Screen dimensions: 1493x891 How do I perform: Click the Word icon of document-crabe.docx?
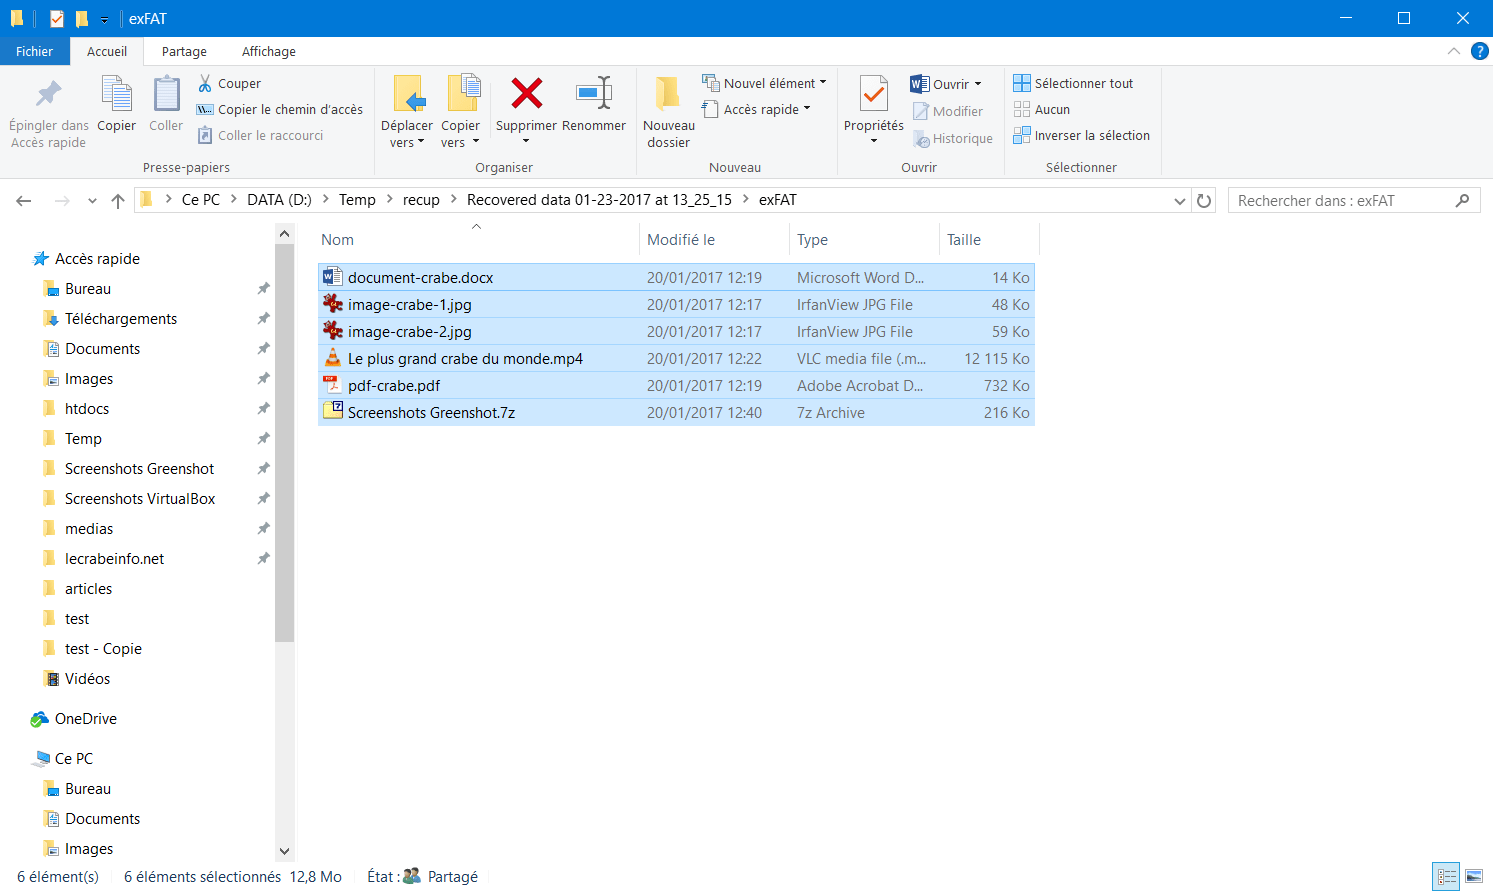point(333,277)
